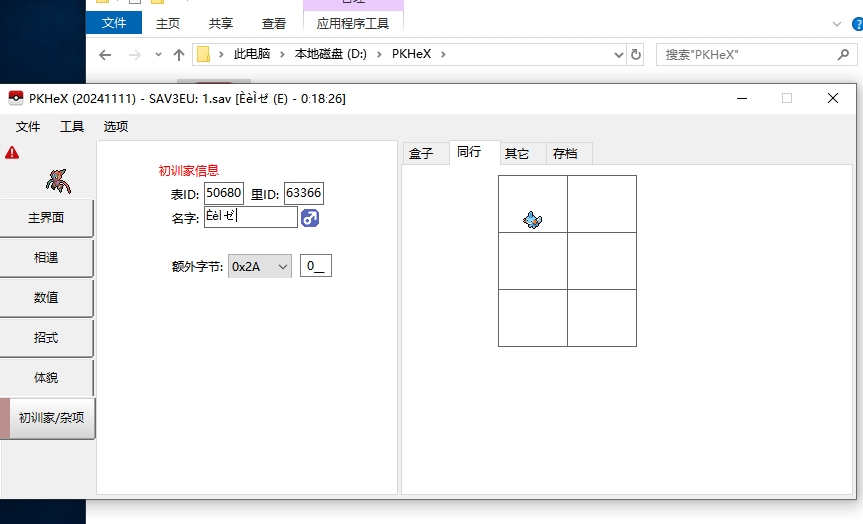The width and height of the screenshot is (863, 524).
Task: Open the 主页 ribbon tab in Explorer
Action: [168, 24]
